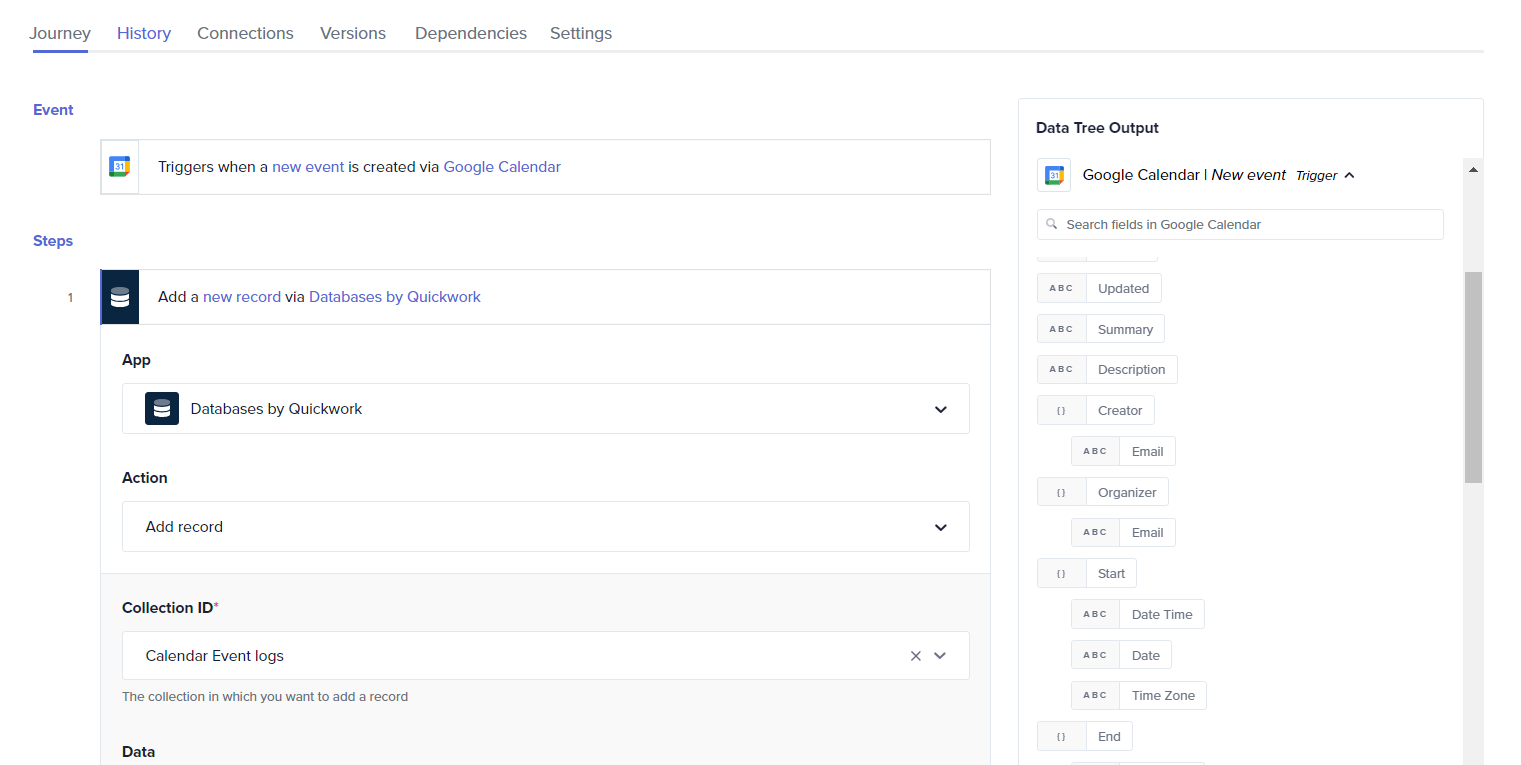Viewport: 1521px width, 765px height.
Task: Switch to the Settings tab
Action: coord(581,33)
